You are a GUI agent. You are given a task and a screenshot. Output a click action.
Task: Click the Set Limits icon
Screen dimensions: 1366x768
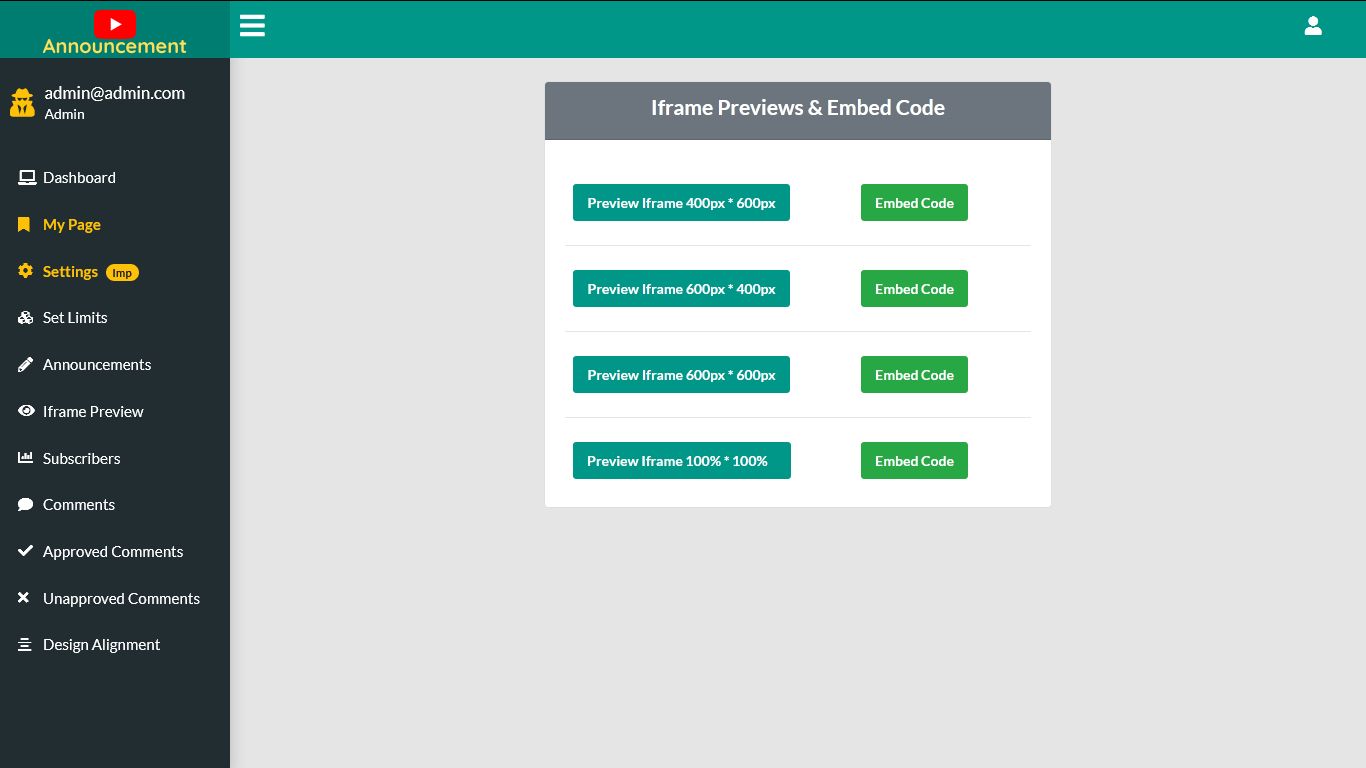[25, 317]
